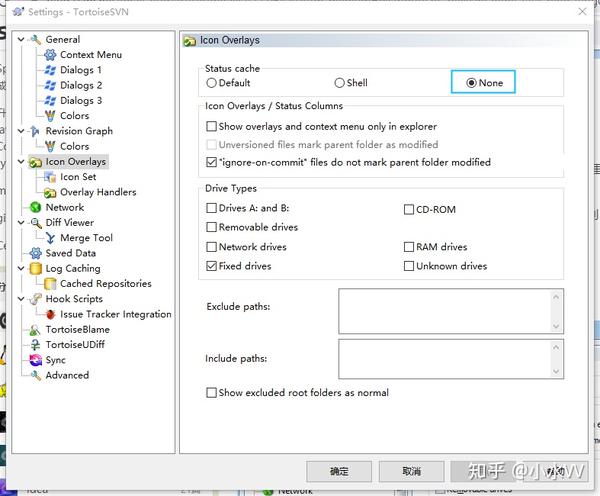The height and width of the screenshot is (496, 600).
Task: Click the TortoiseBlame icon
Action: pos(35,330)
